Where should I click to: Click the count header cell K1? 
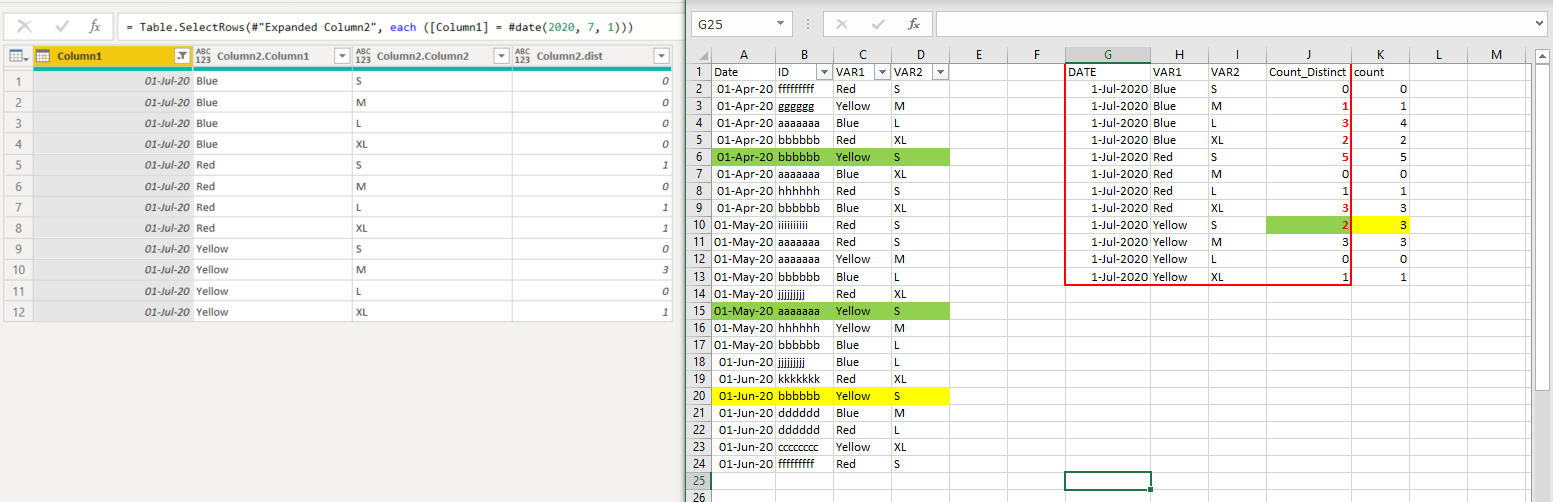tap(1380, 72)
